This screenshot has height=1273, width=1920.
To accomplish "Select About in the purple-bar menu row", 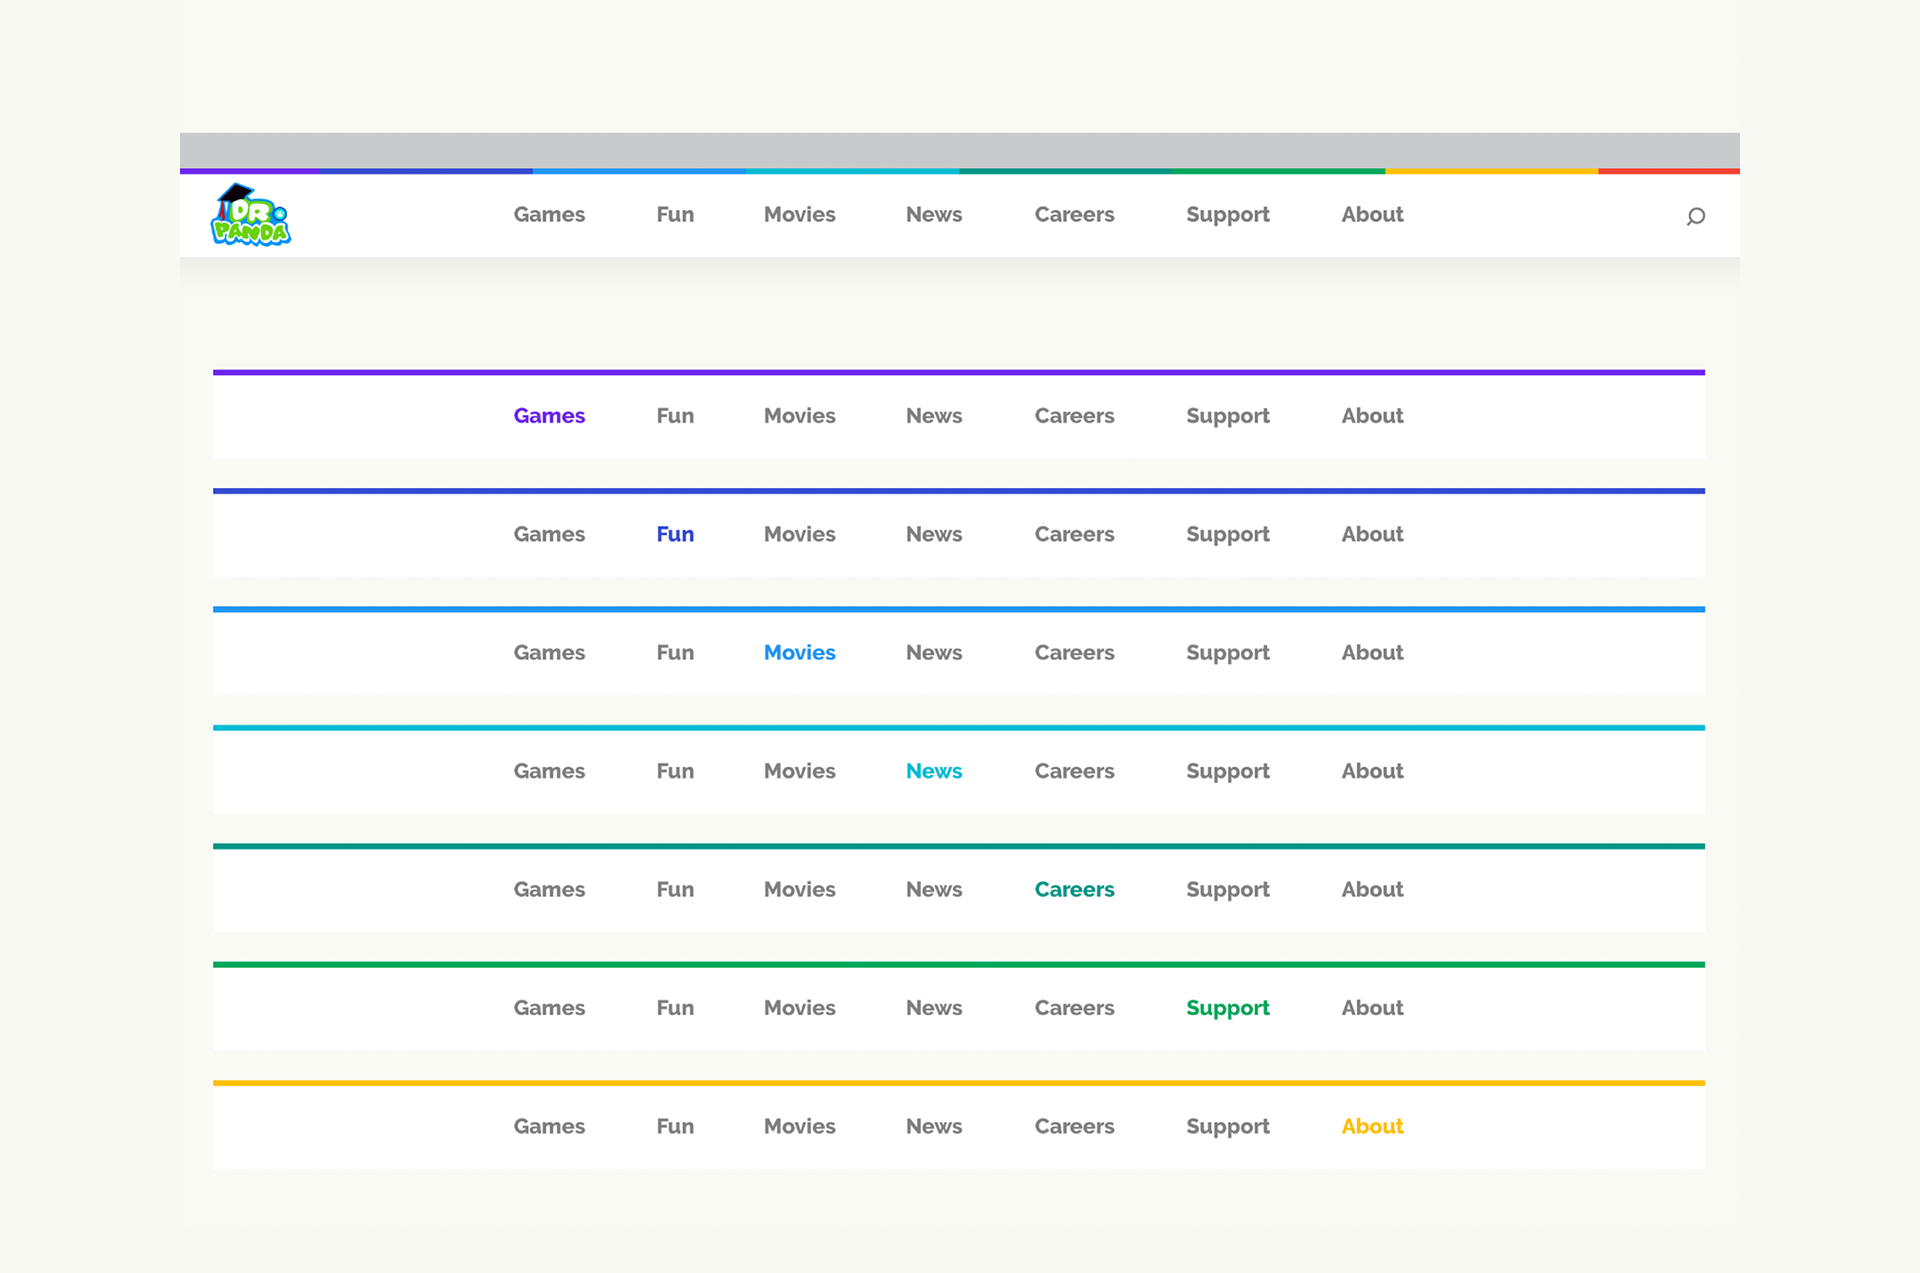I will coord(1372,415).
